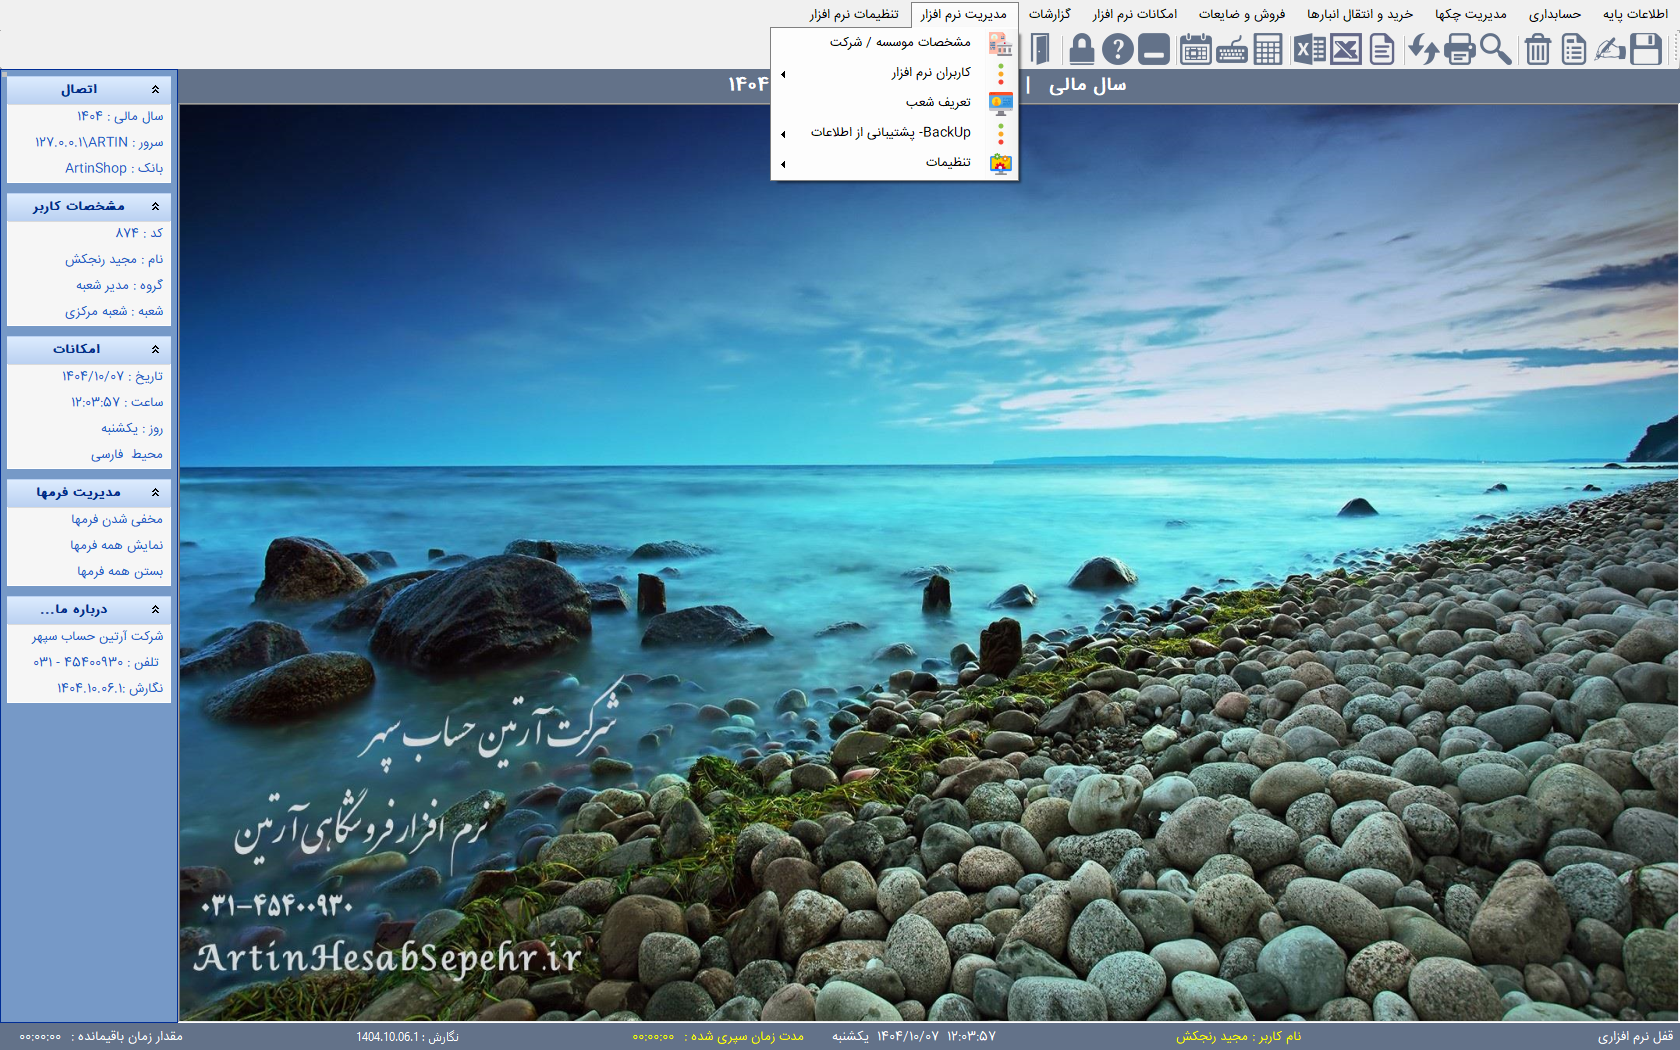This screenshot has width=1680, height=1050.
Task: Open the گزارشات menu
Action: click(1049, 14)
